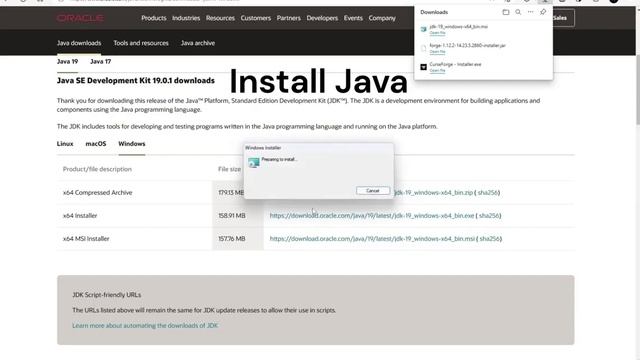640x360 pixels.
Task: Open downloads folder icon in Downloads panel
Action: (506, 12)
